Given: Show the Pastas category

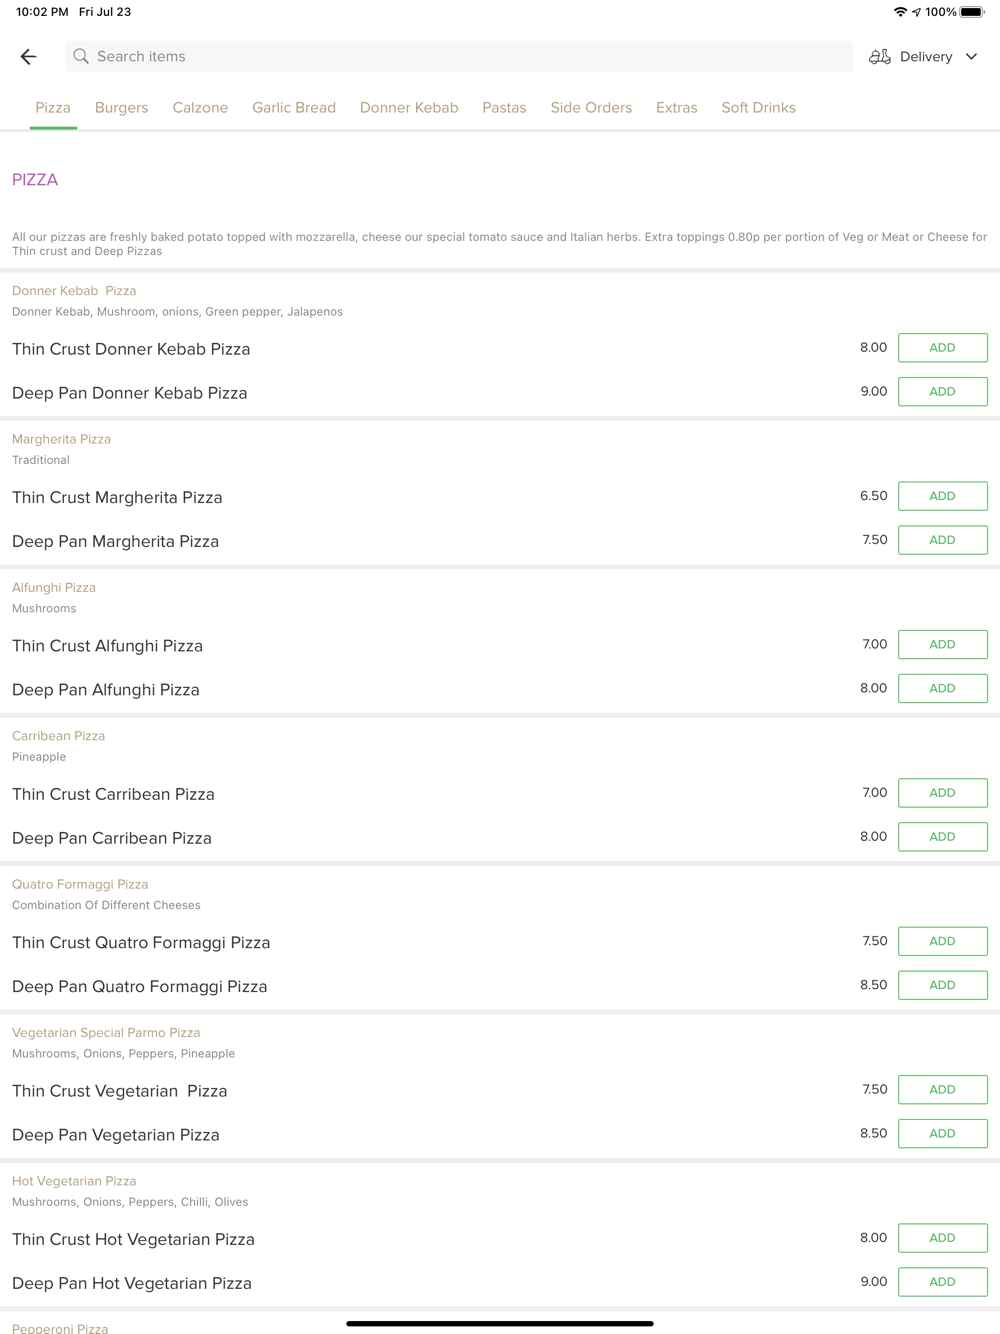Looking at the screenshot, I should [504, 108].
